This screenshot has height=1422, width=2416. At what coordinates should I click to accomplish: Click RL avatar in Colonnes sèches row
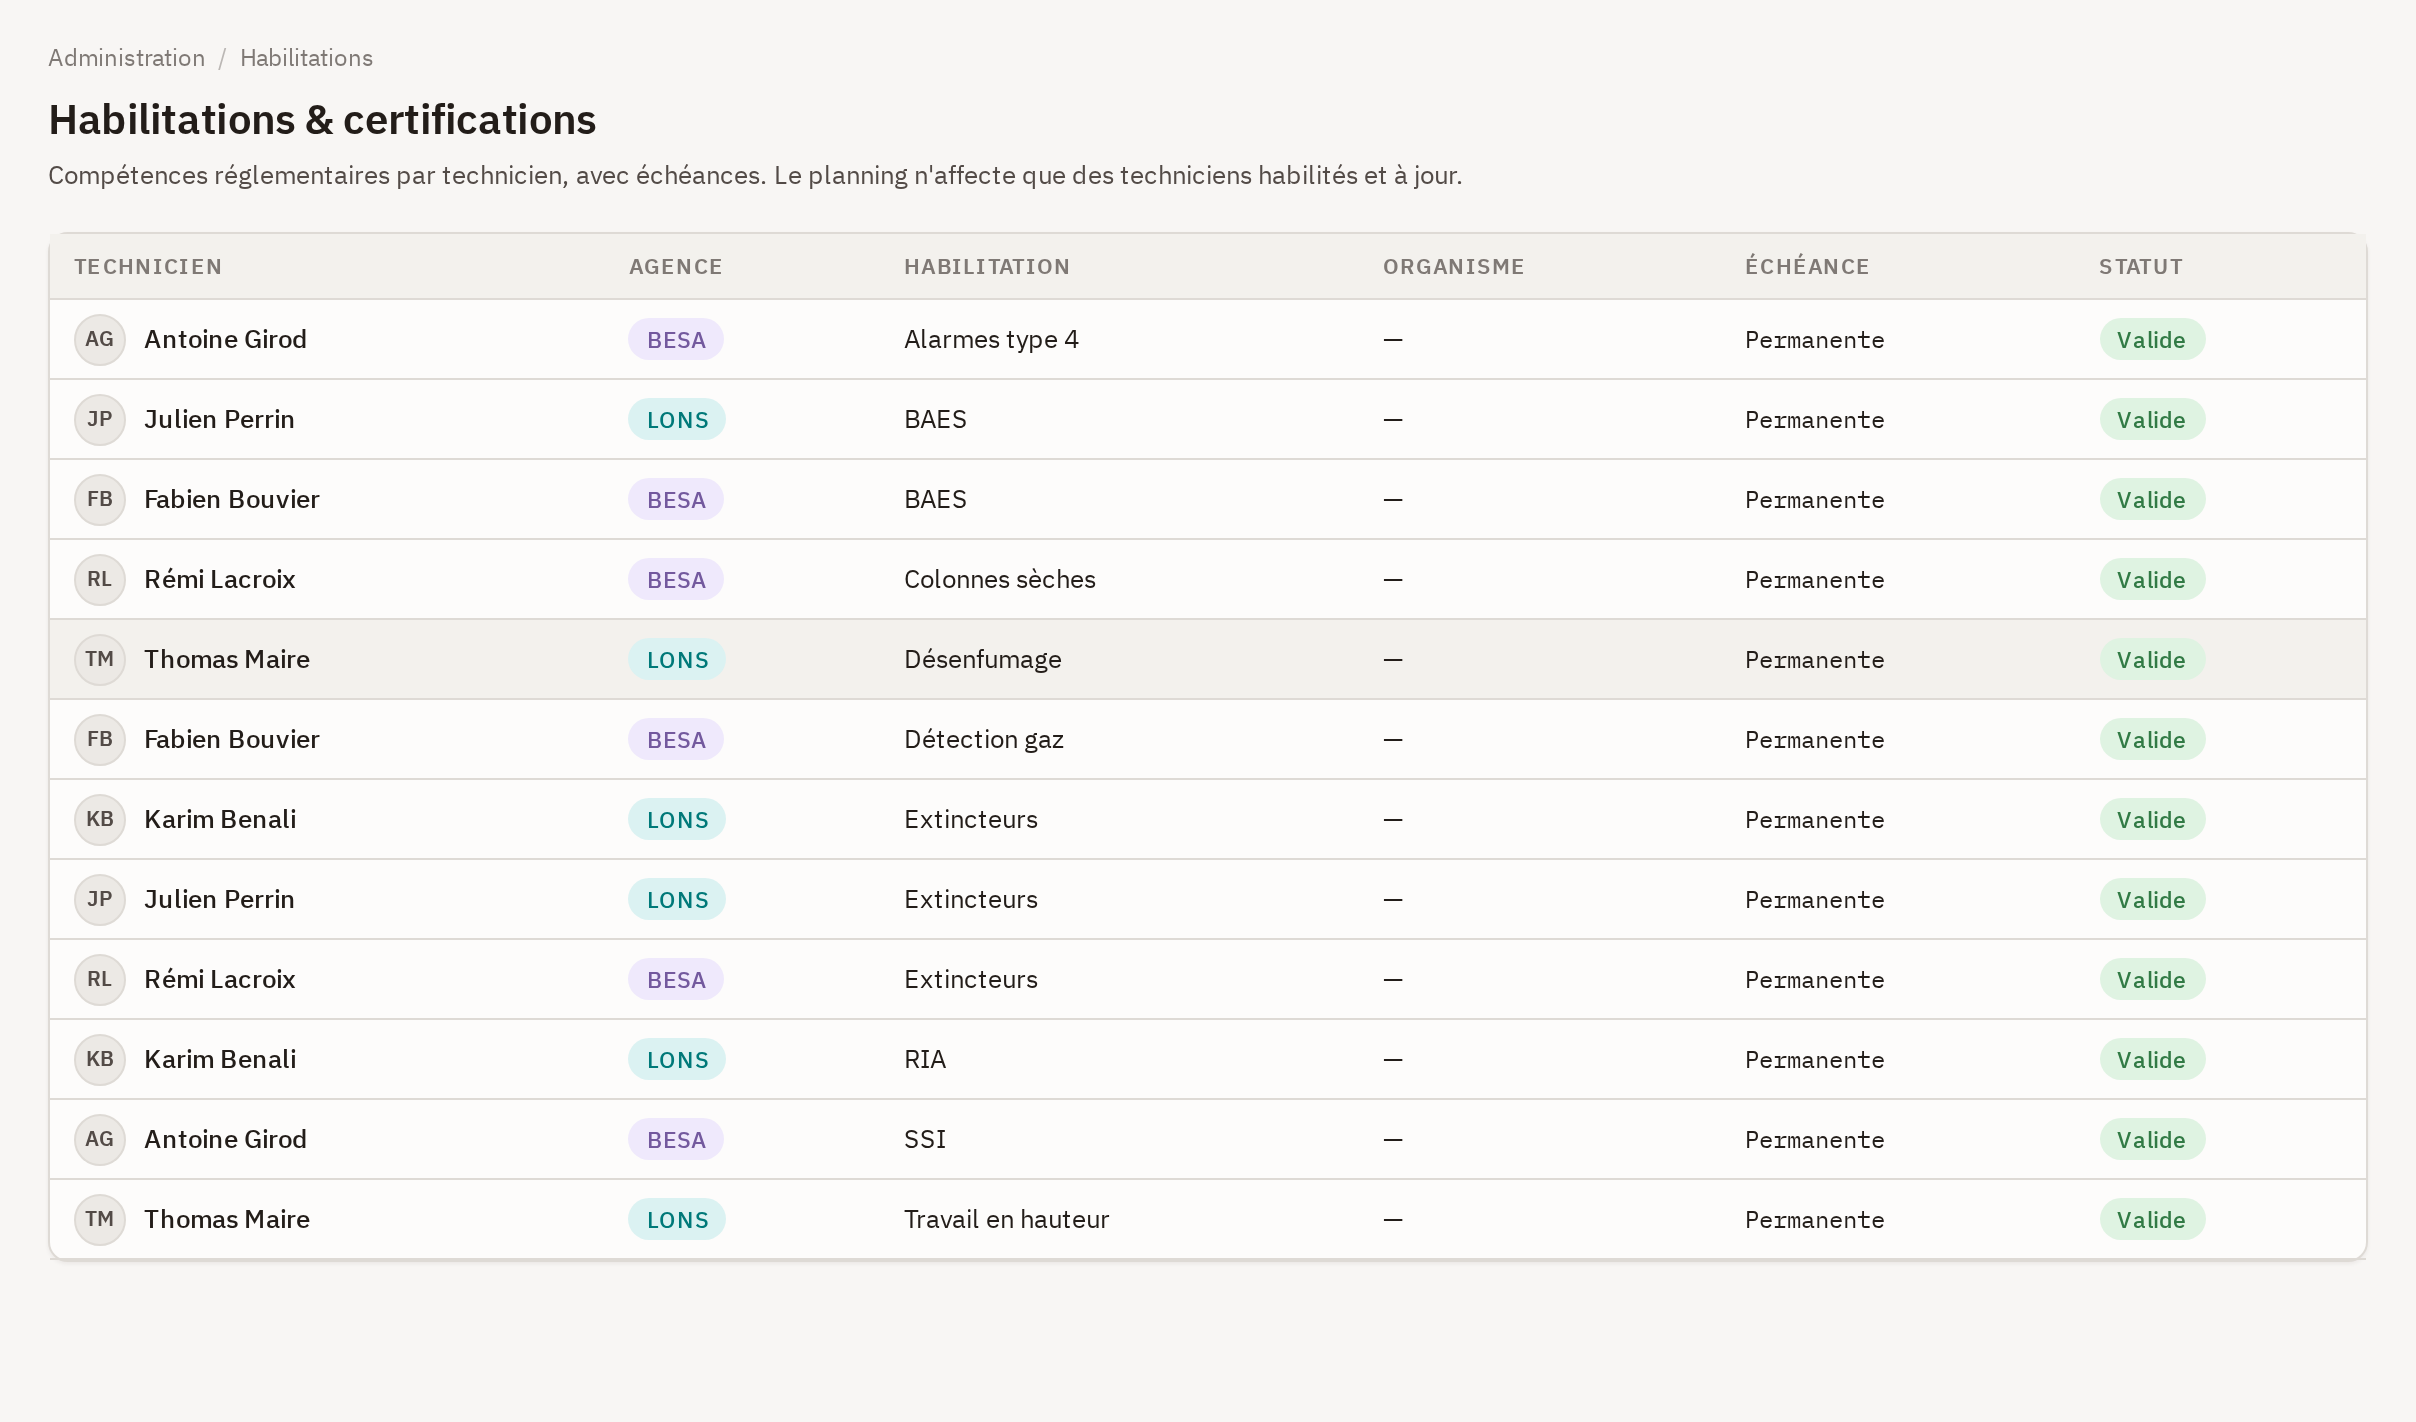click(x=100, y=579)
